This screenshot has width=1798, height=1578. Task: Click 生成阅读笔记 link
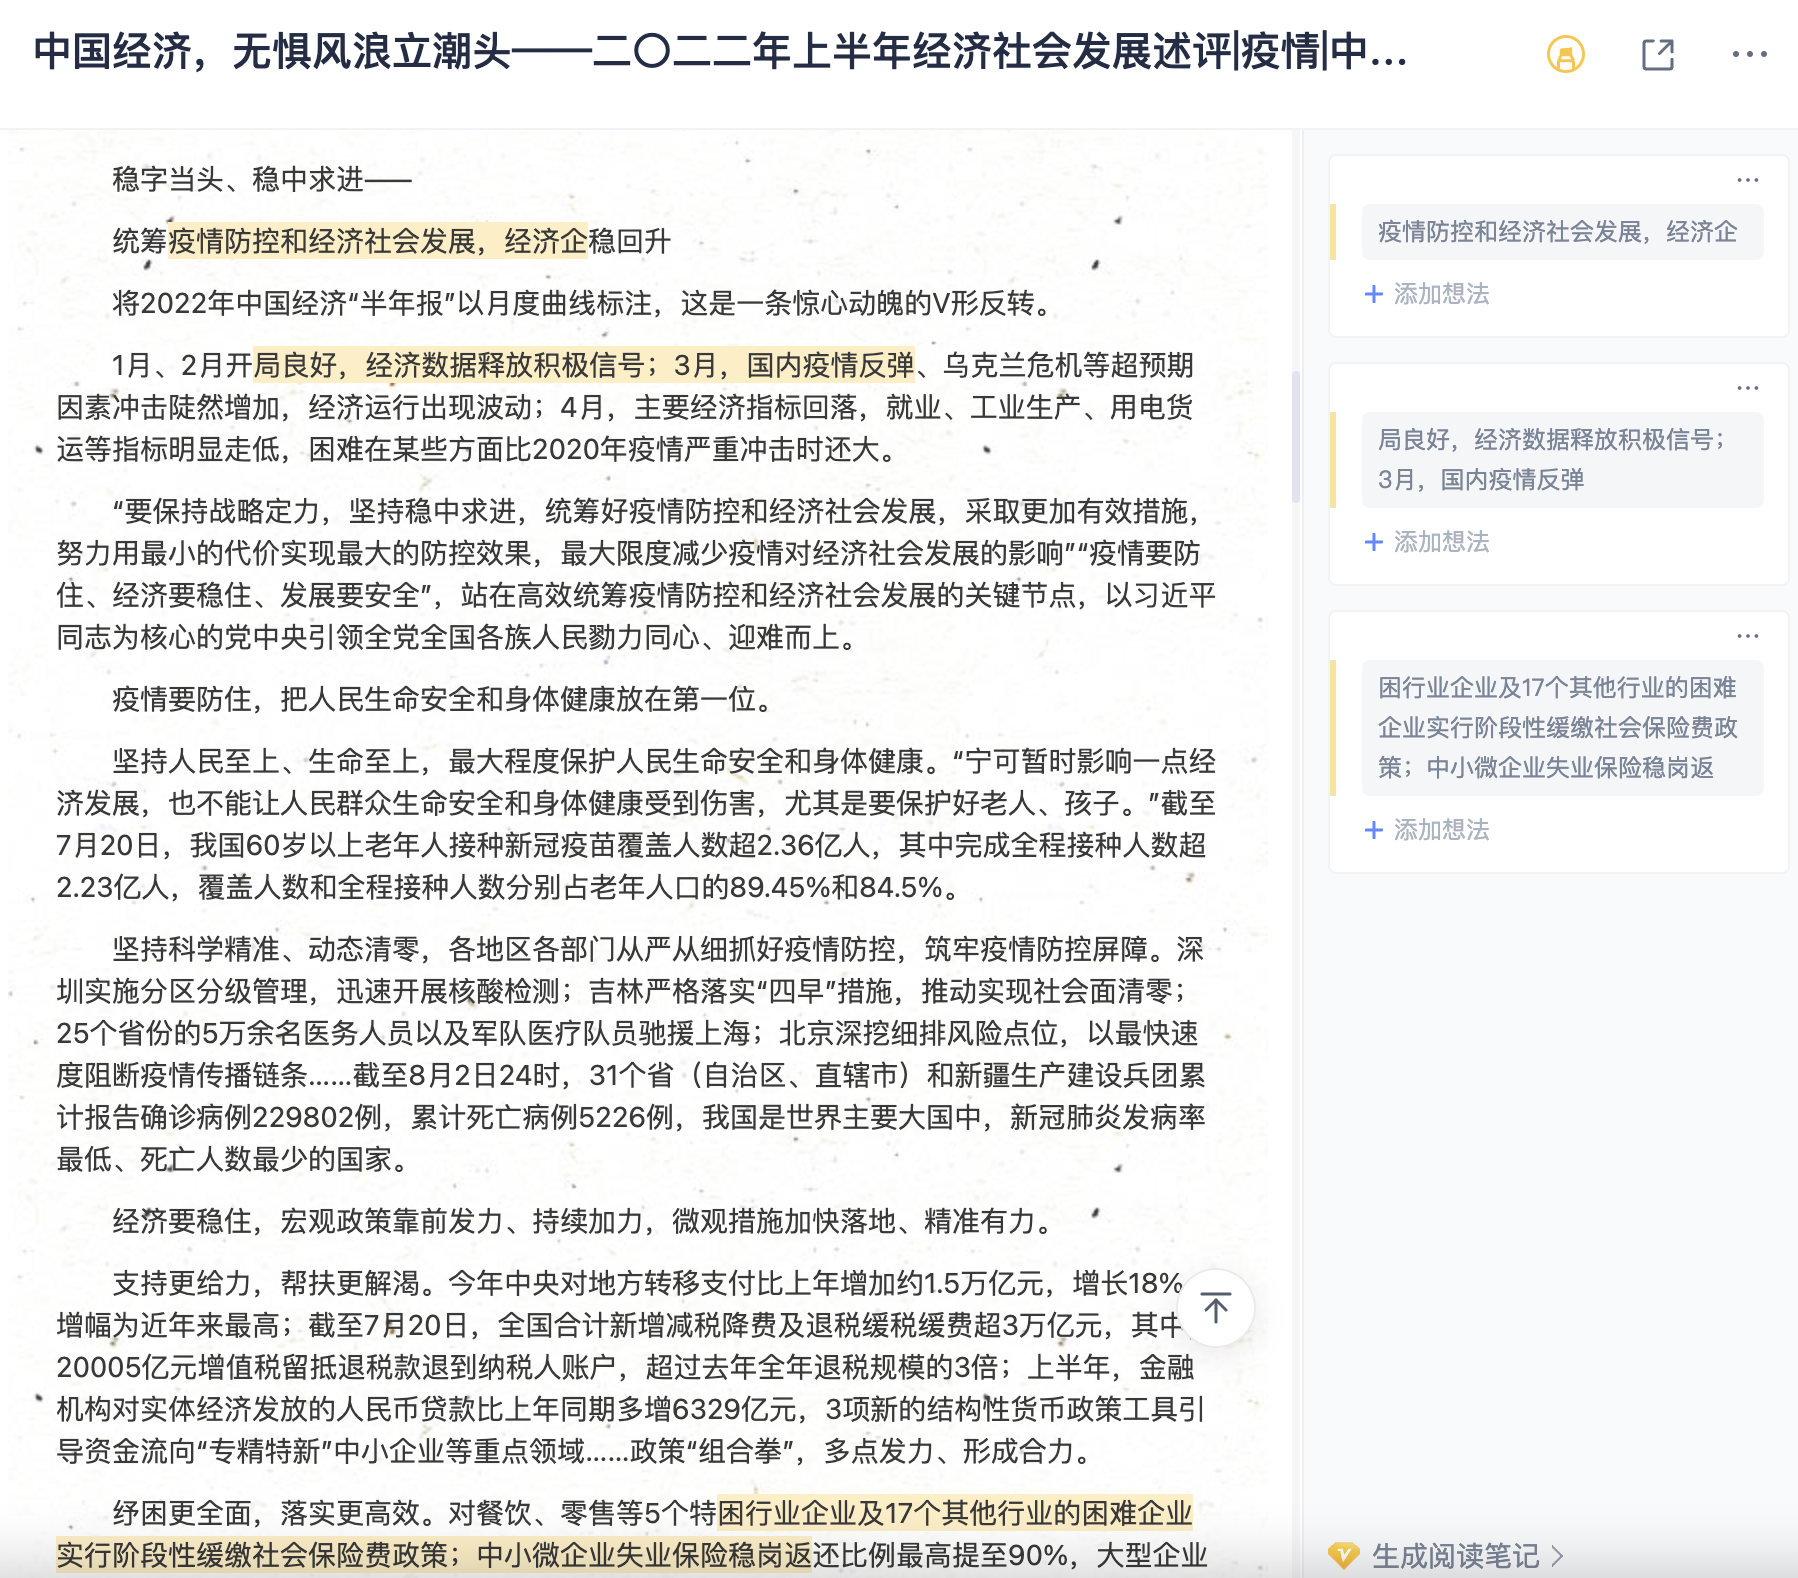click(1455, 1555)
